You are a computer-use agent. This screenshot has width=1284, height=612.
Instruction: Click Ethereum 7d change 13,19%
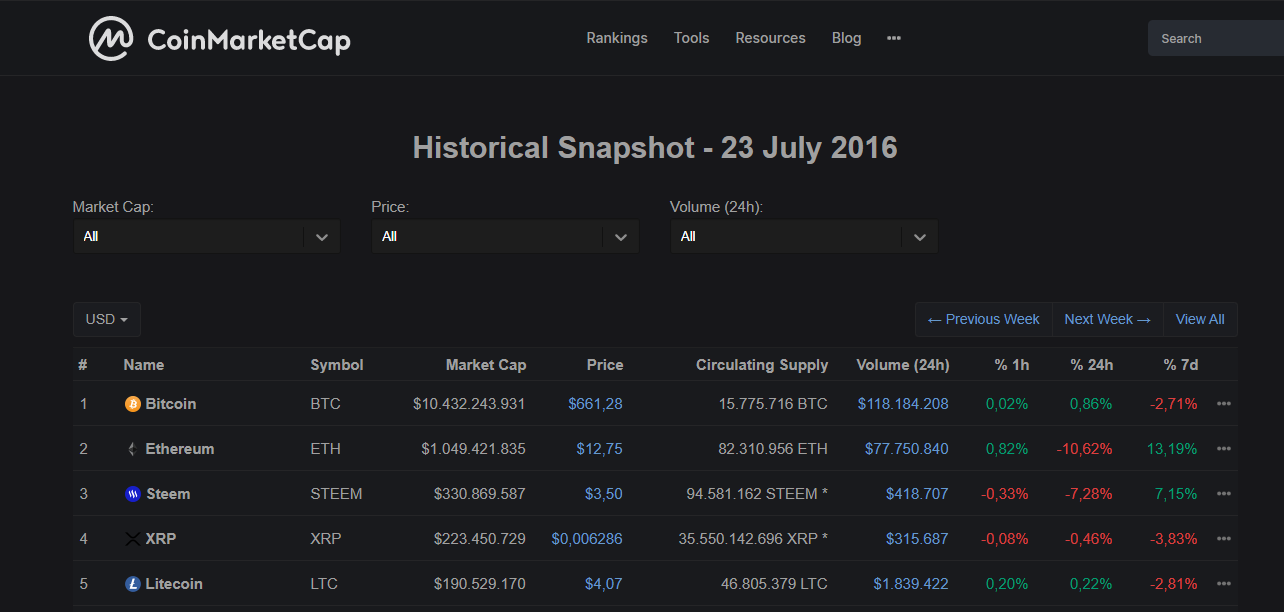tap(1172, 449)
